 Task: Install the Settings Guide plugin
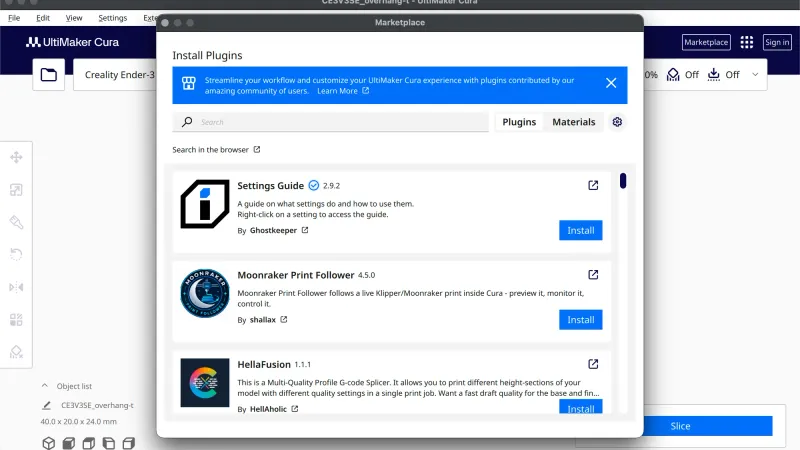tap(581, 230)
